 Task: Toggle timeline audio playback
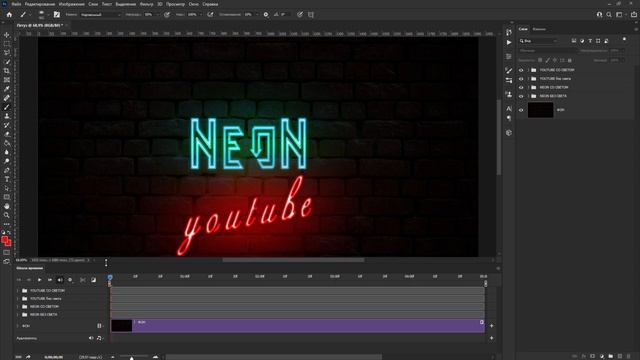[60, 280]
